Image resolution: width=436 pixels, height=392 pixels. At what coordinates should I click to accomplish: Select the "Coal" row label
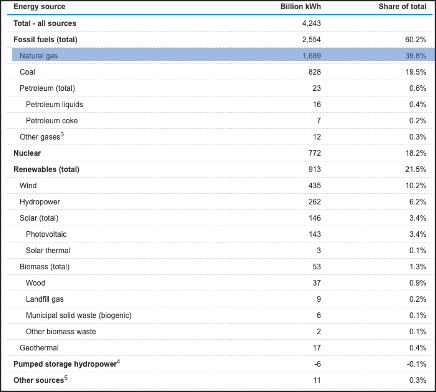[x=27, y=72]
